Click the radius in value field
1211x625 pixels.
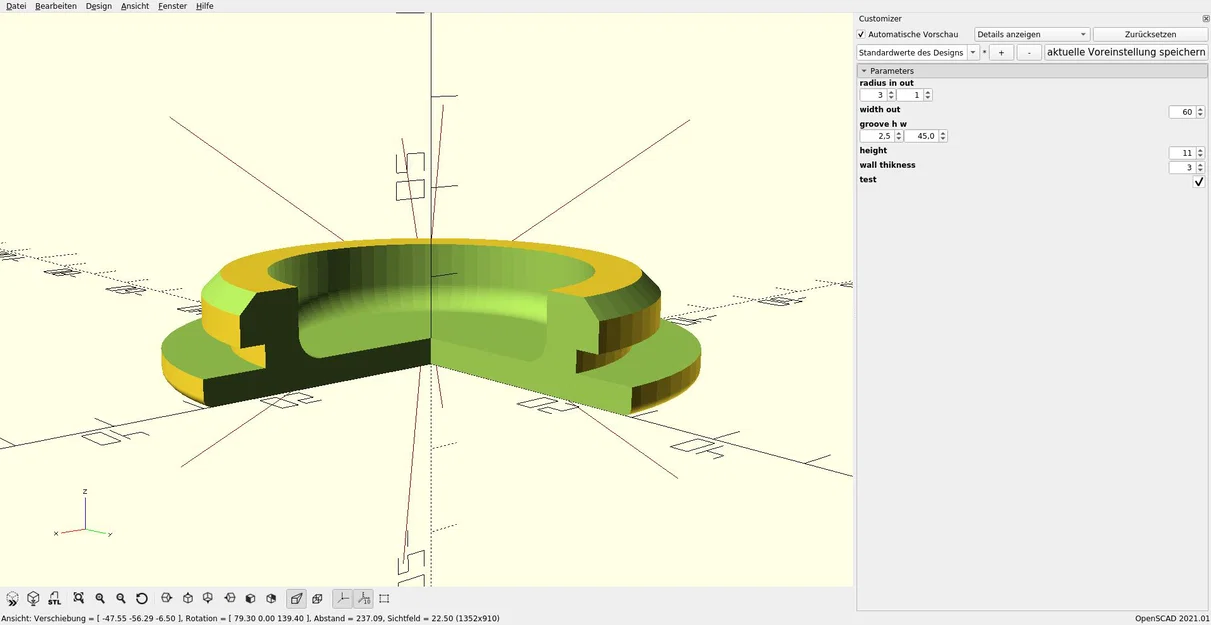873,95
